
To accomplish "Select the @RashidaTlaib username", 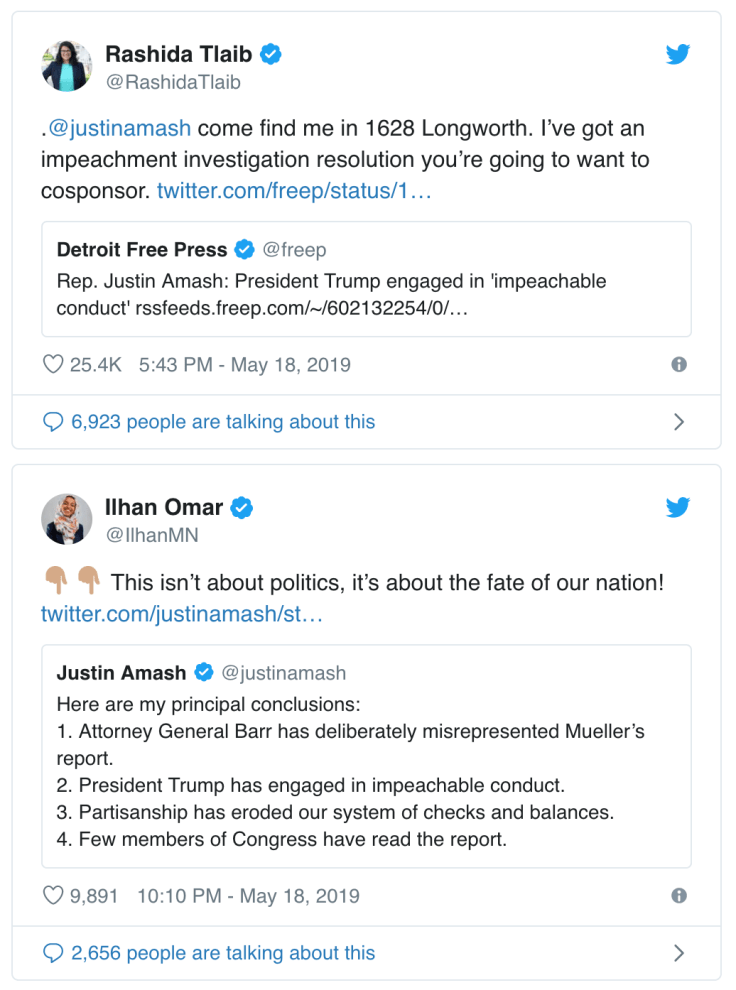I will (x=171, y=83).
